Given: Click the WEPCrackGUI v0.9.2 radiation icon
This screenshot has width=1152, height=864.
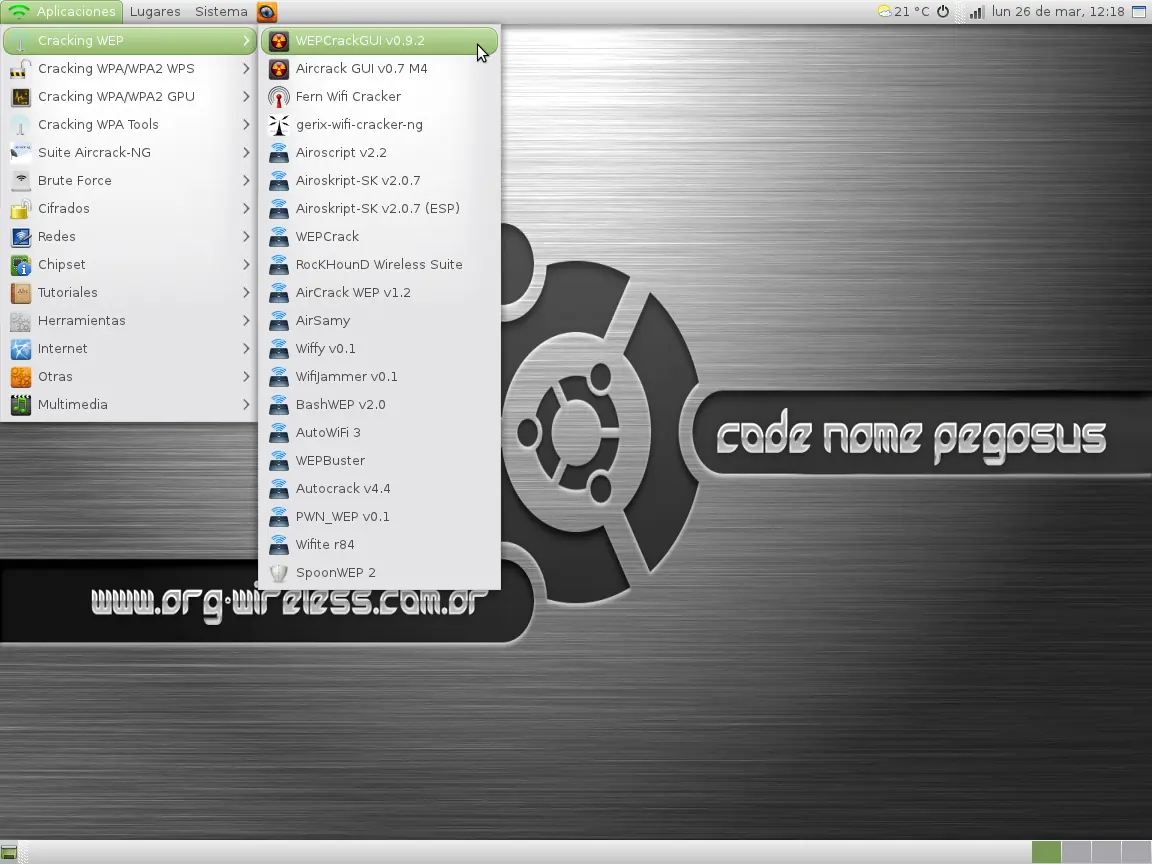Looking at the screenshot, I should (x=278, y=41).
